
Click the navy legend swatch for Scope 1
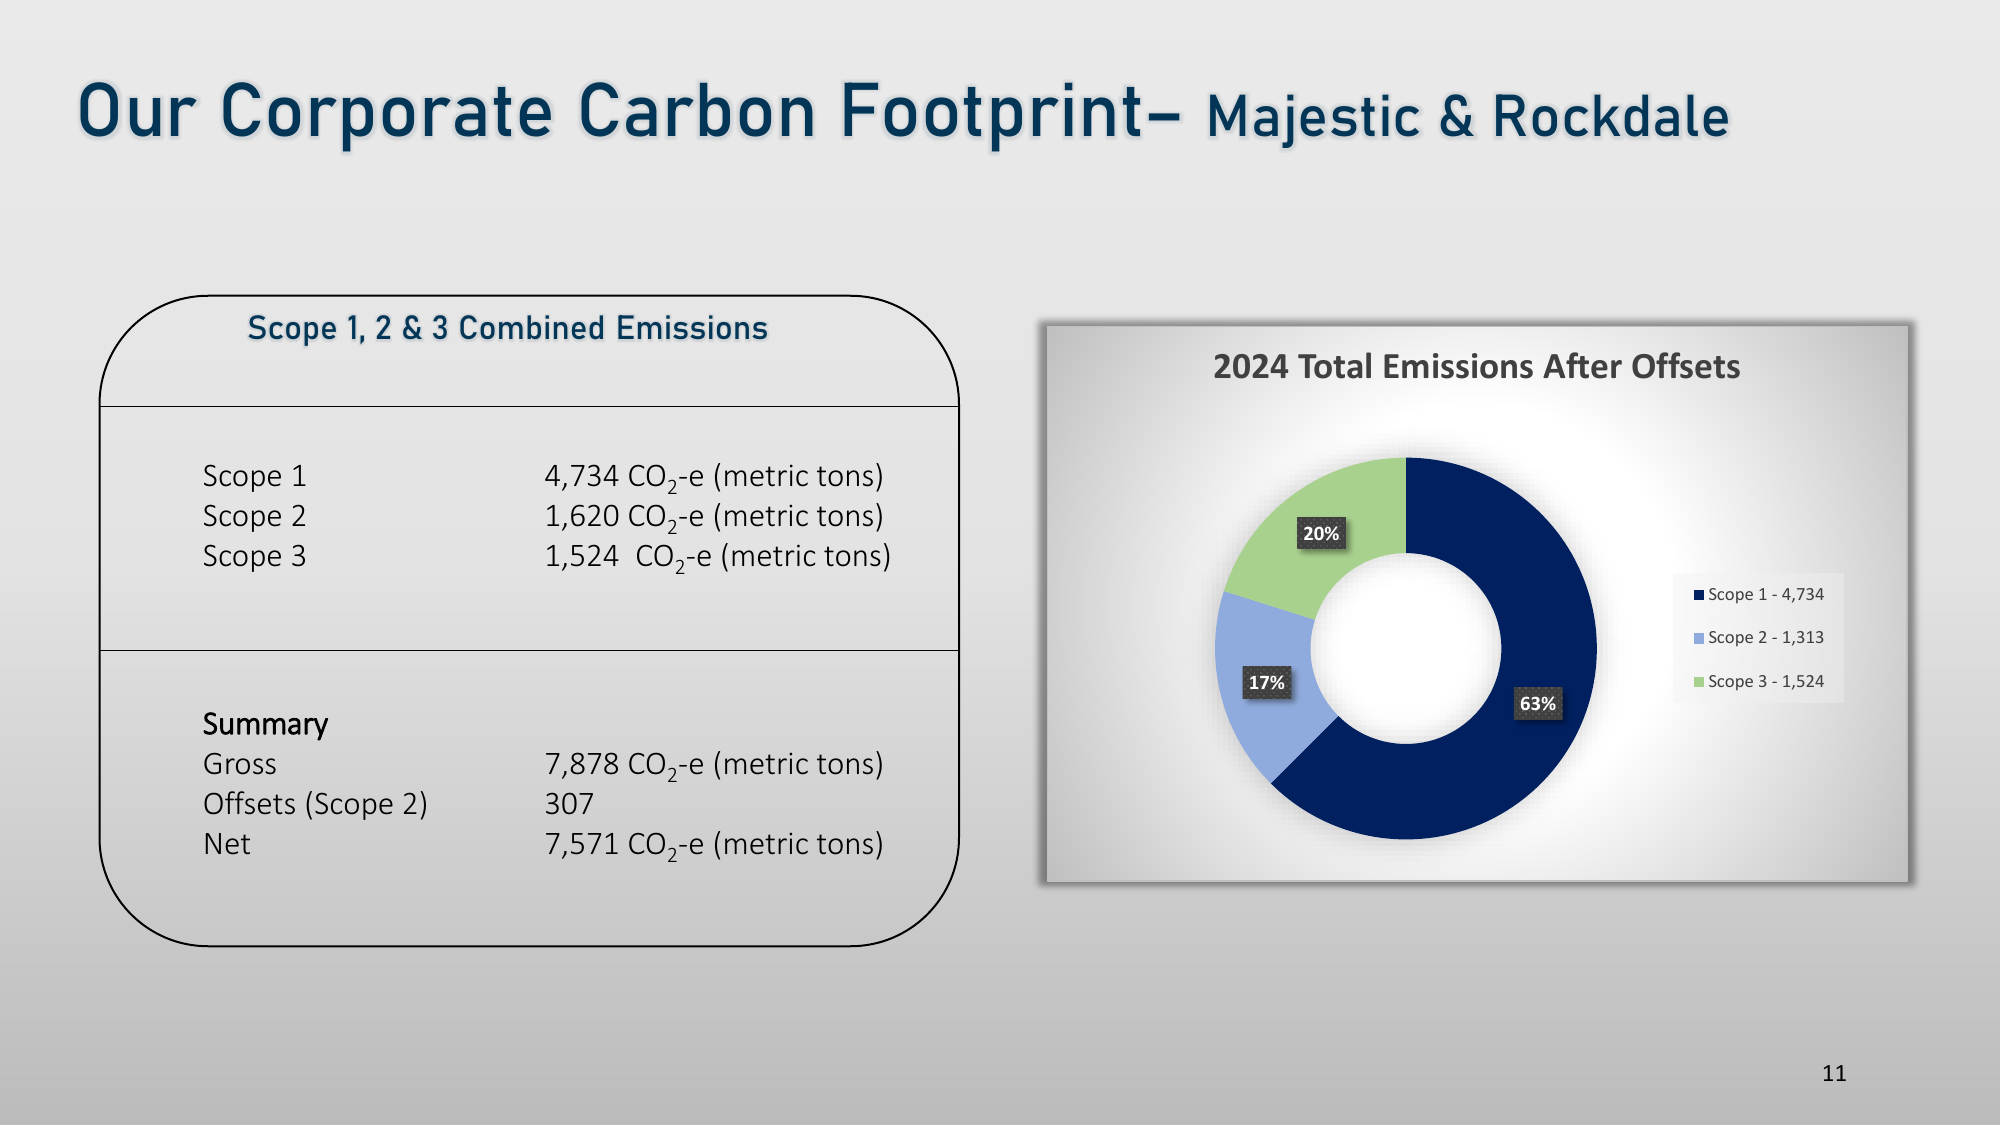click(x=1698, y=595)
